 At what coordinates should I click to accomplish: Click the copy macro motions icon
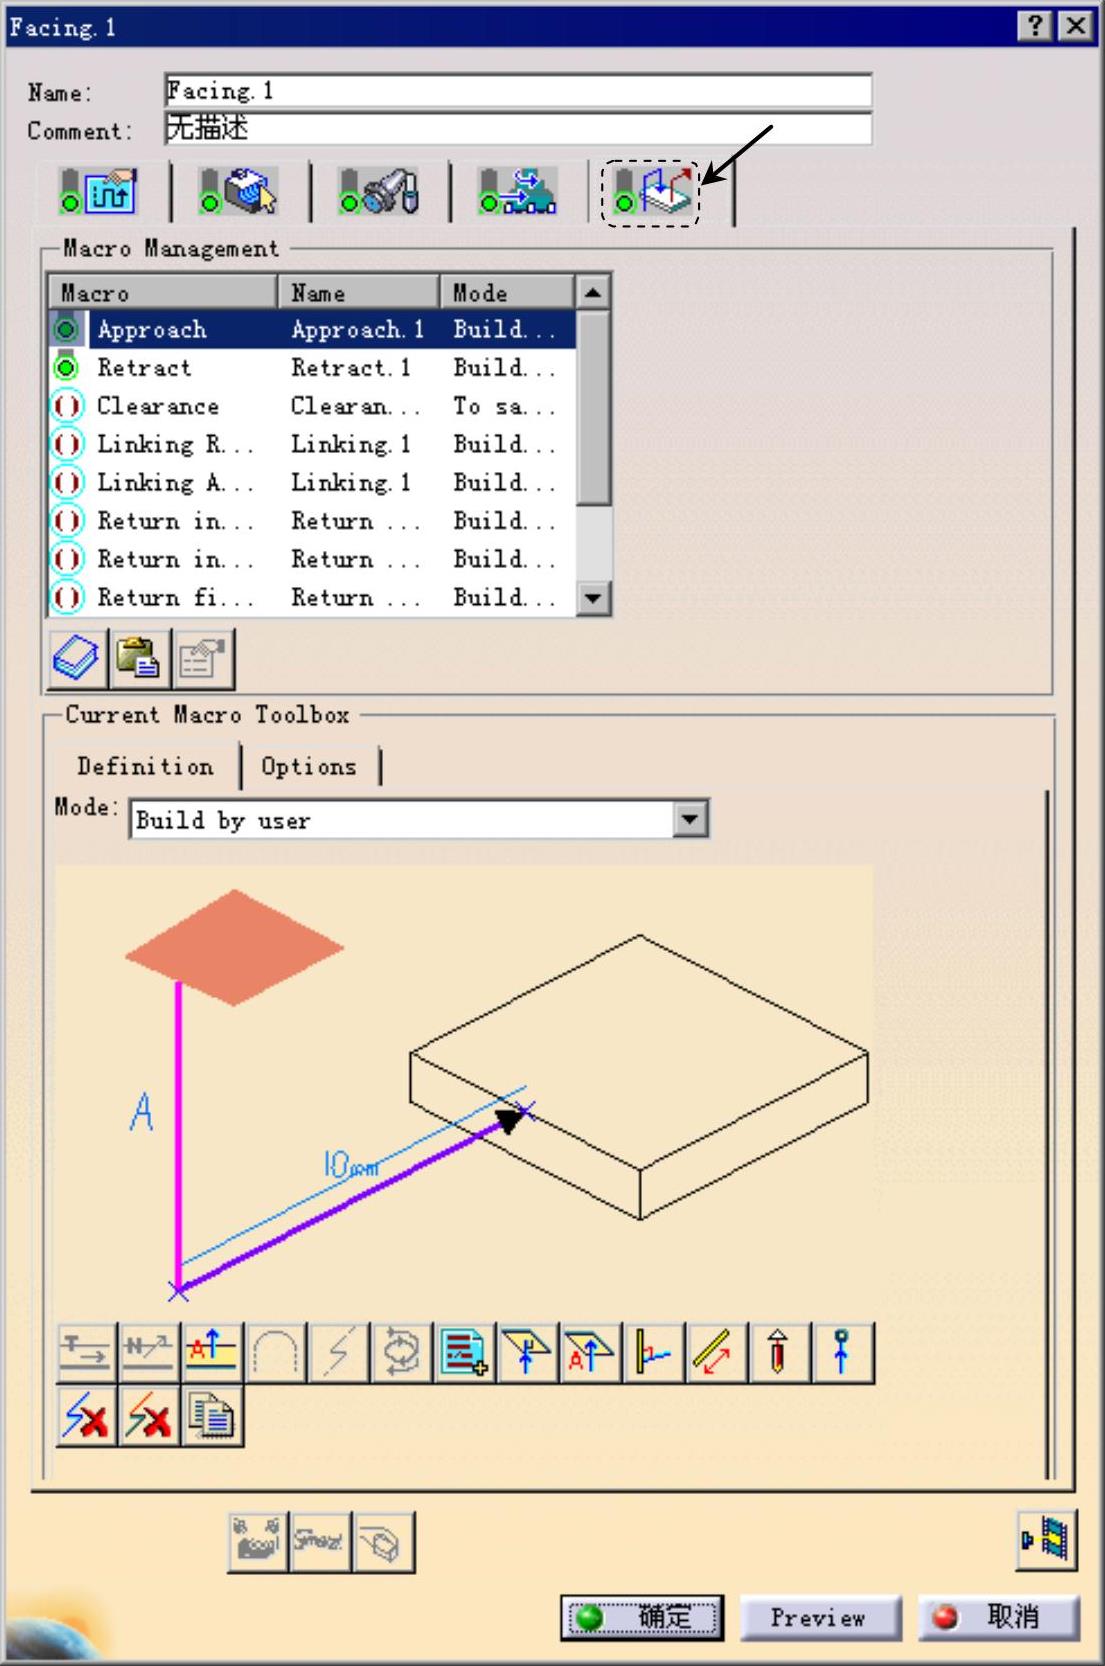212,1417
